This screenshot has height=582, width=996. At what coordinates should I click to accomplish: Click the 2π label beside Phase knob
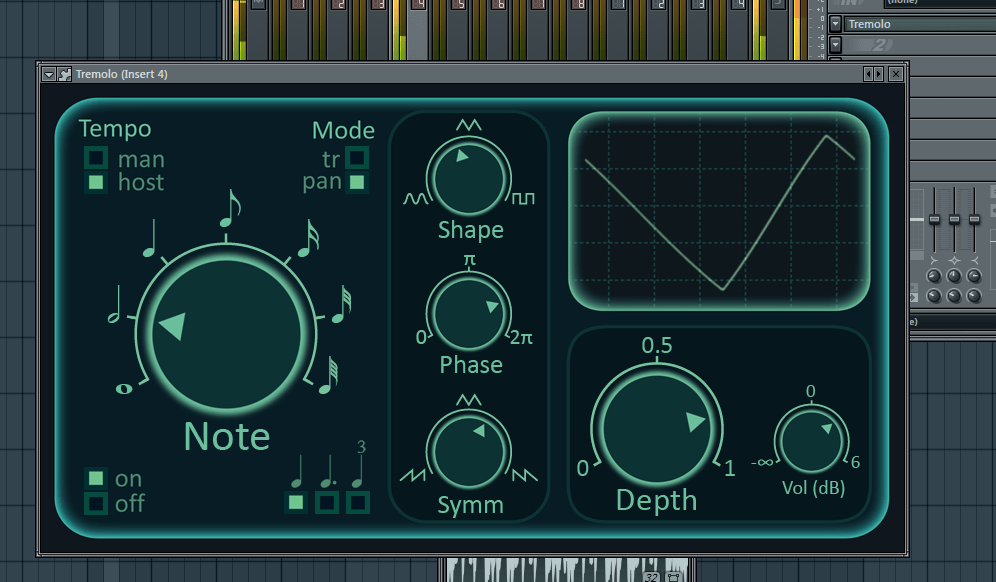point(521,337)
